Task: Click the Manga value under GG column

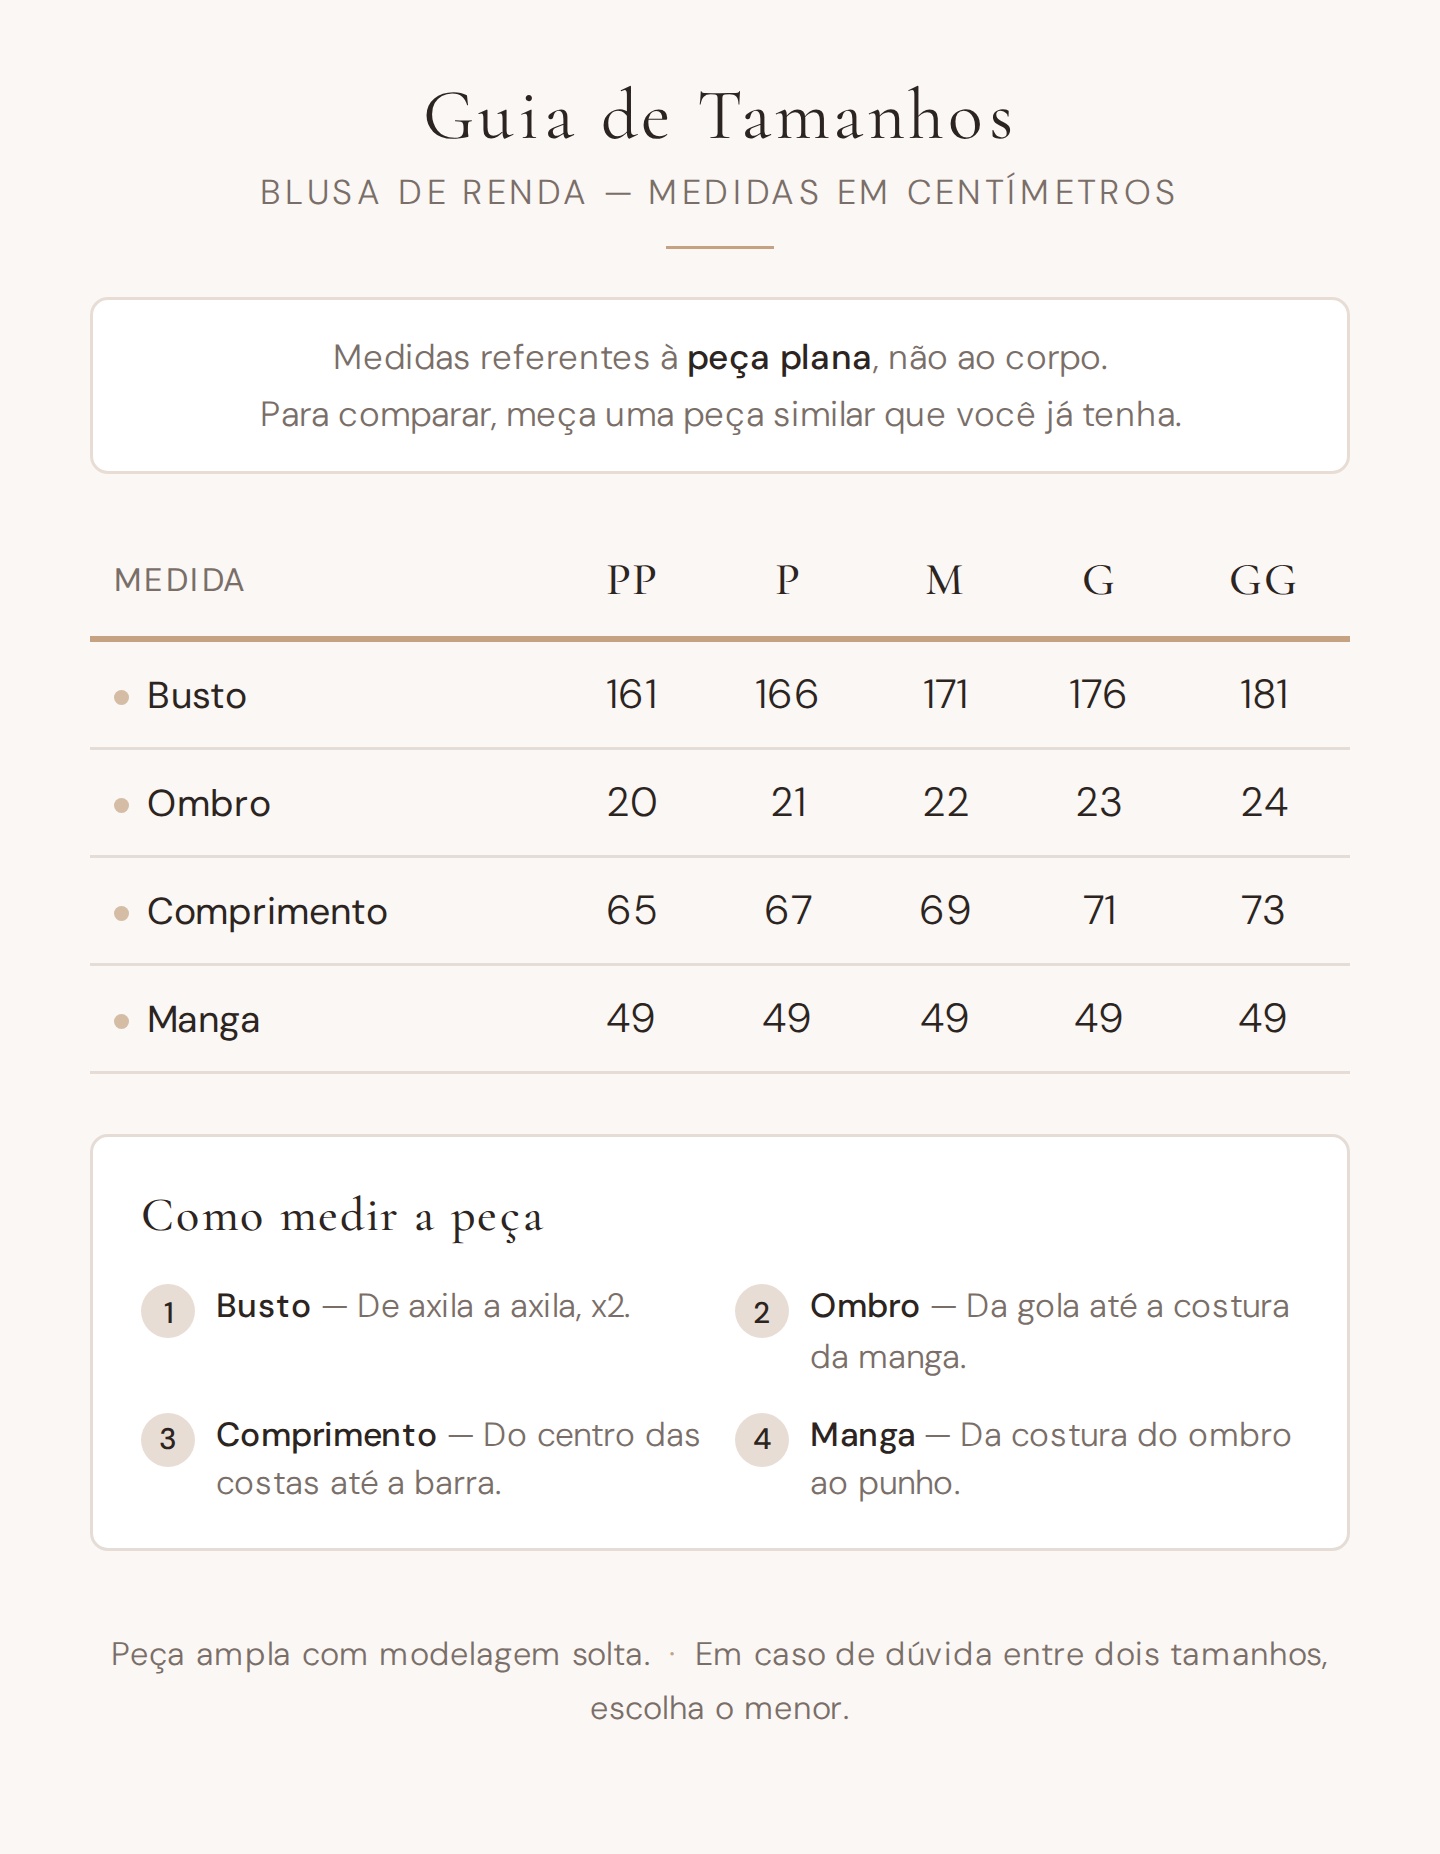Action: click(1262, 1019)
